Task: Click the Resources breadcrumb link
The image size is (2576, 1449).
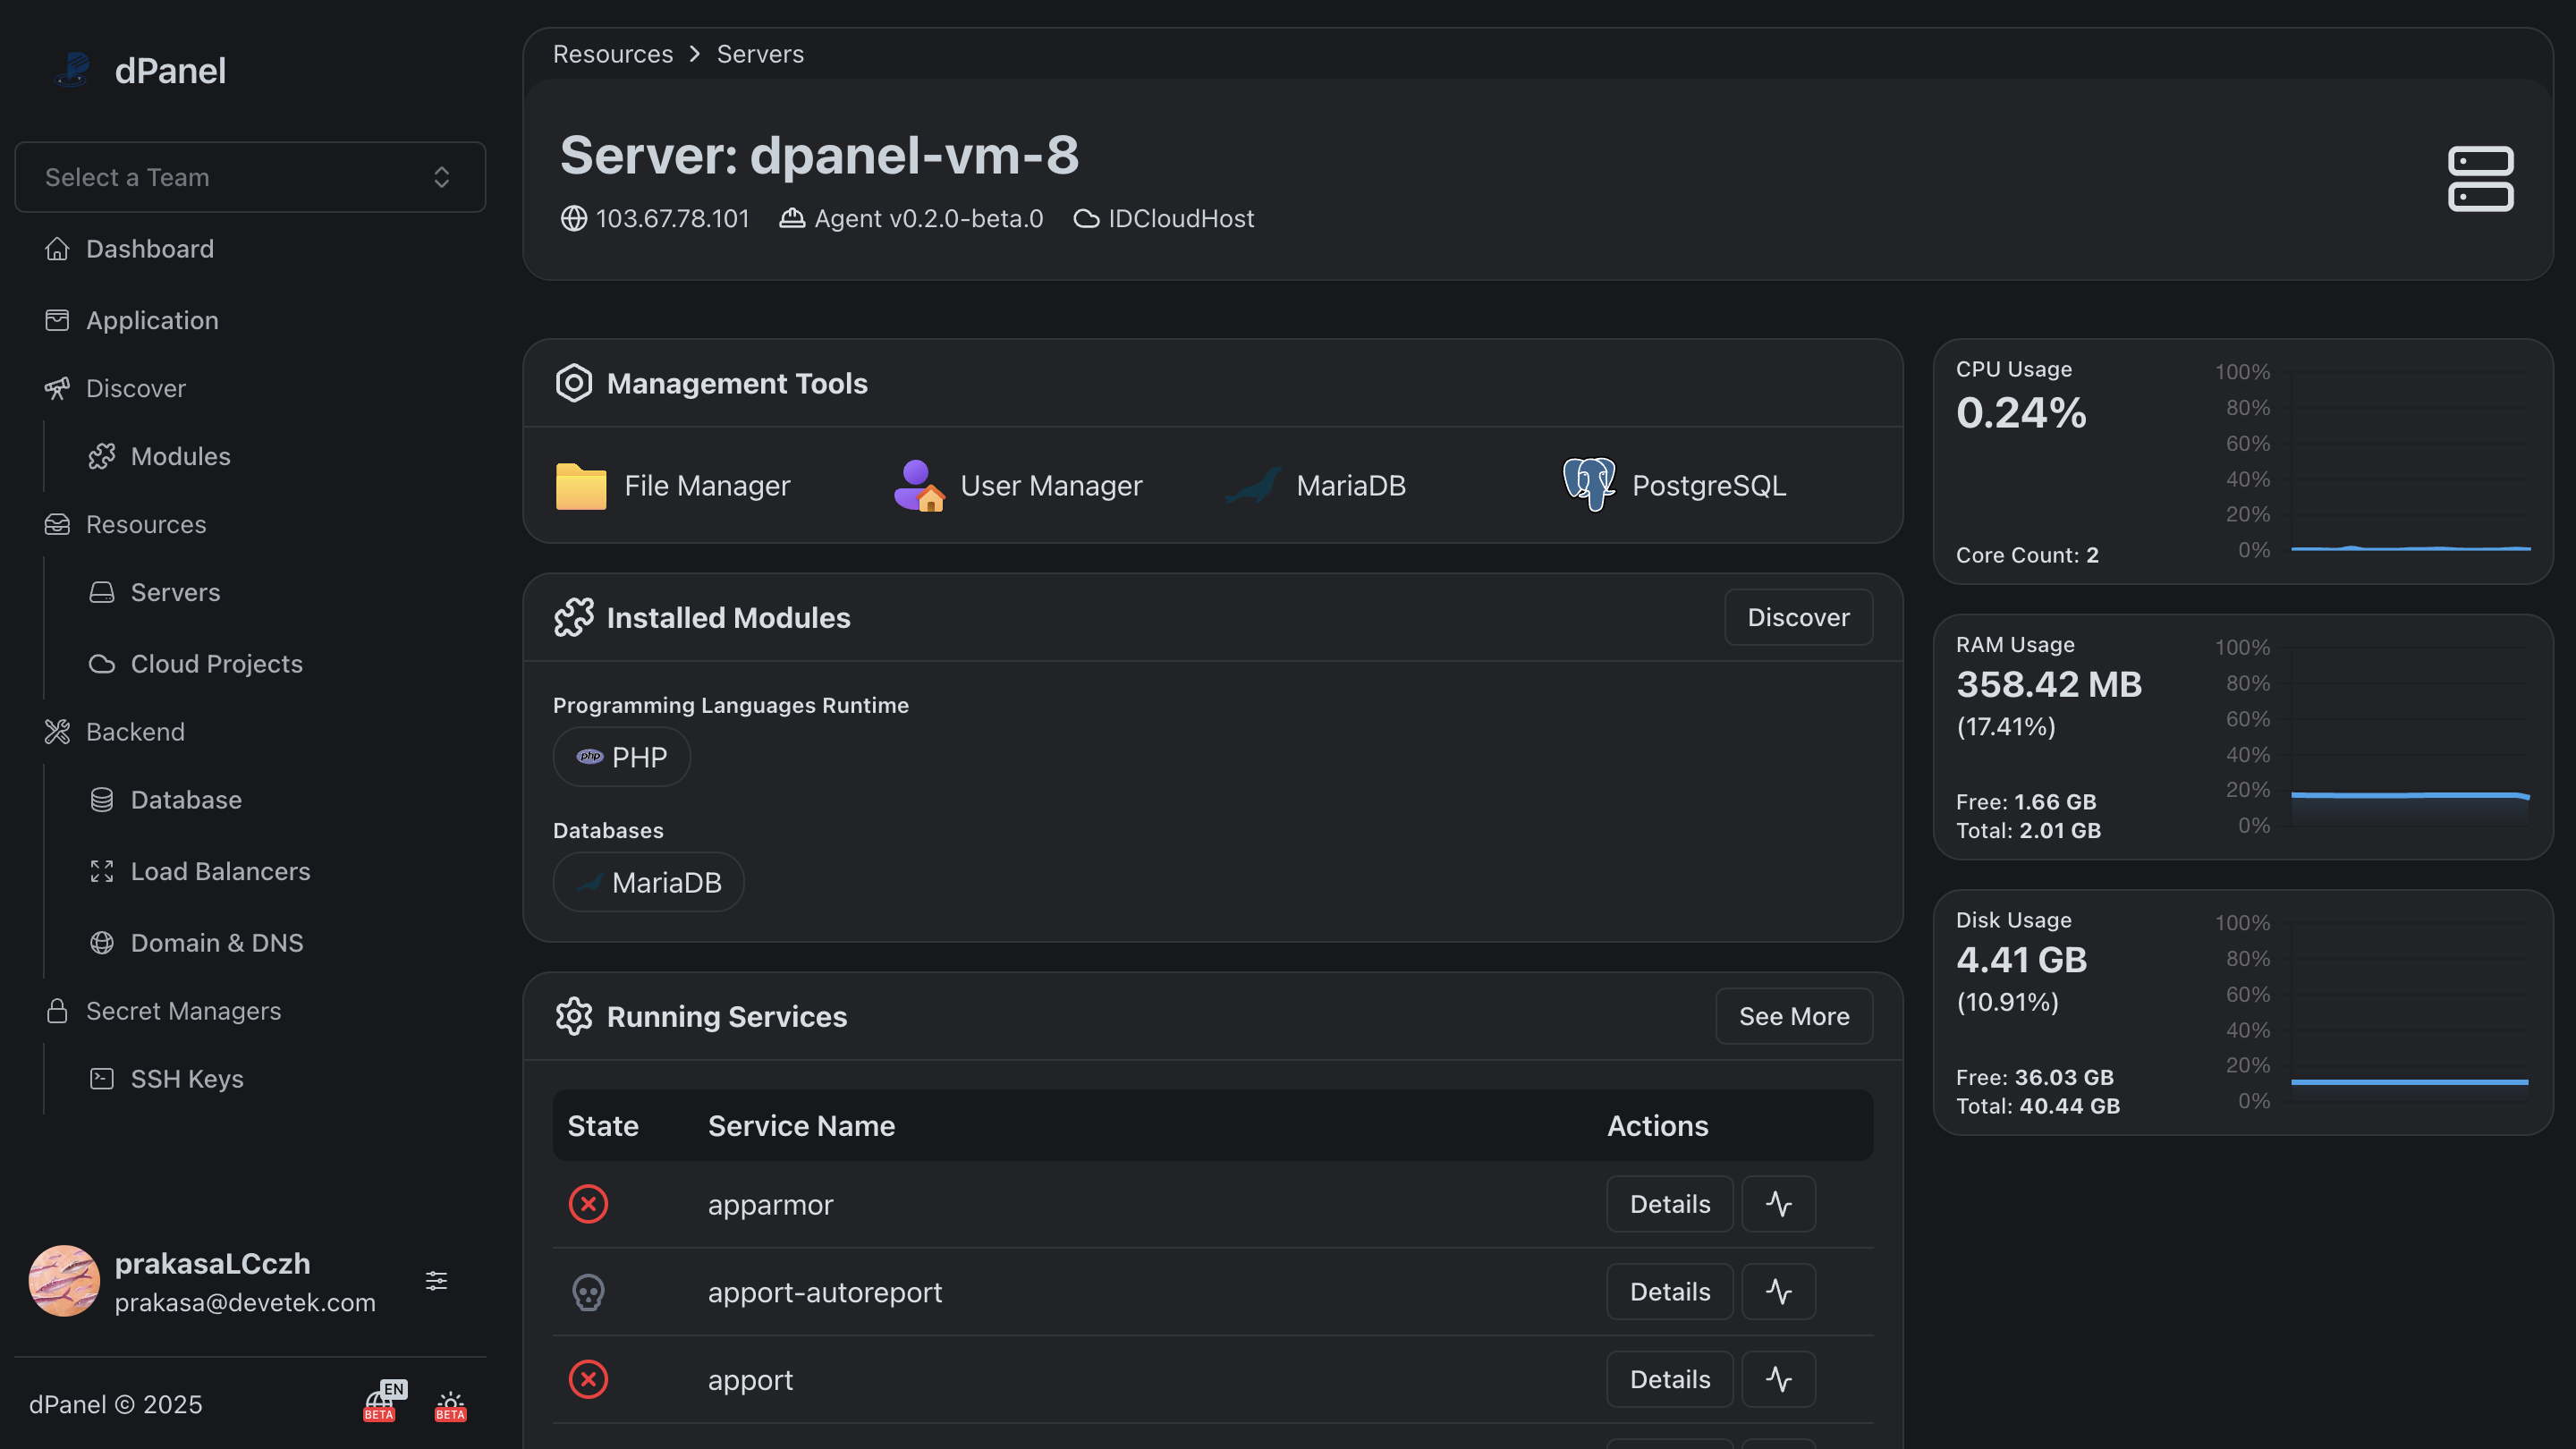Action: (612, 54)
